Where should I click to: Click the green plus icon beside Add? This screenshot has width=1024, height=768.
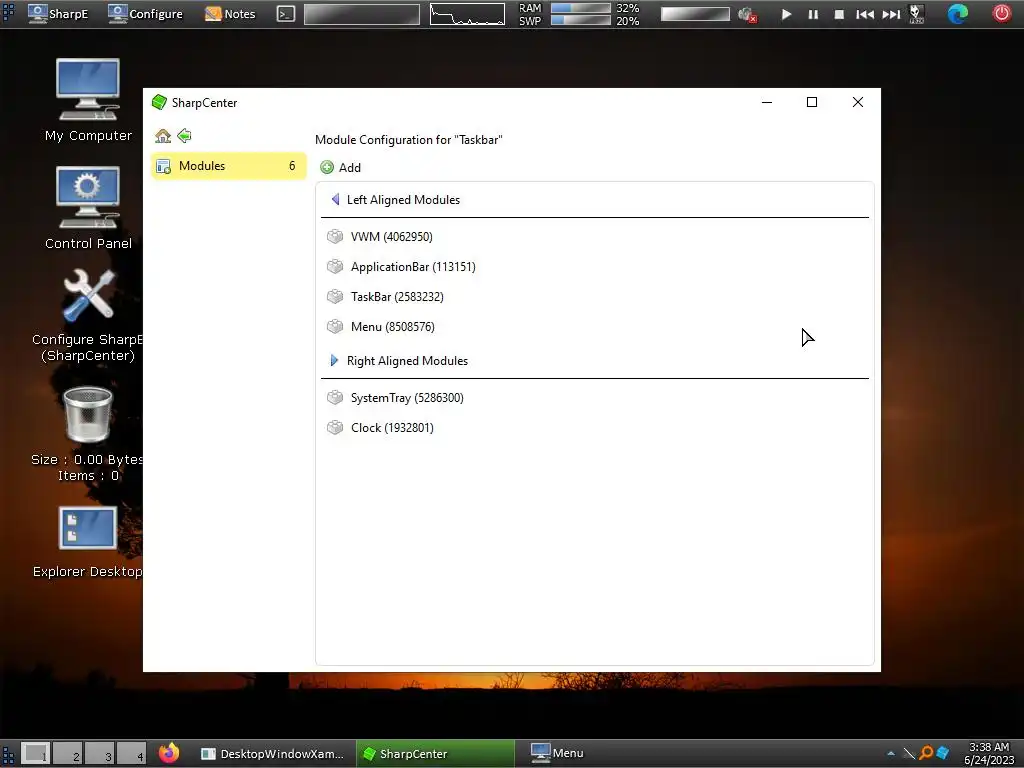pos(327,167)
